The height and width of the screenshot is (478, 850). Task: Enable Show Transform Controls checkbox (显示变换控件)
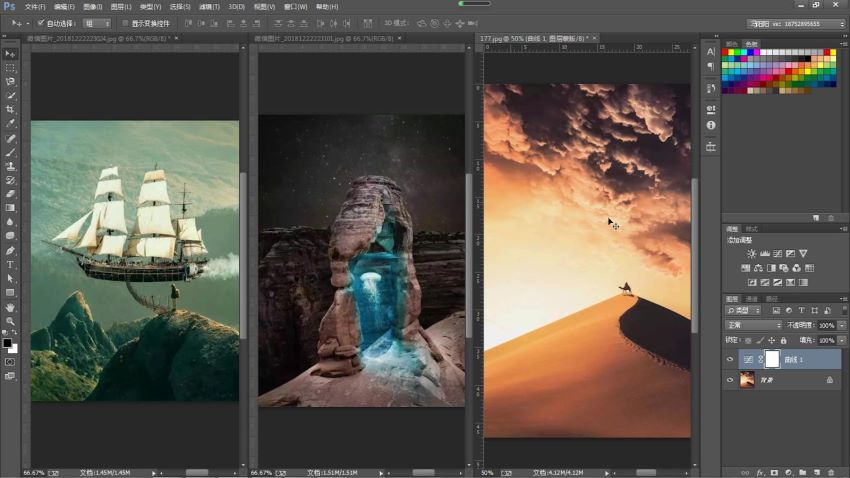point(125,23)
